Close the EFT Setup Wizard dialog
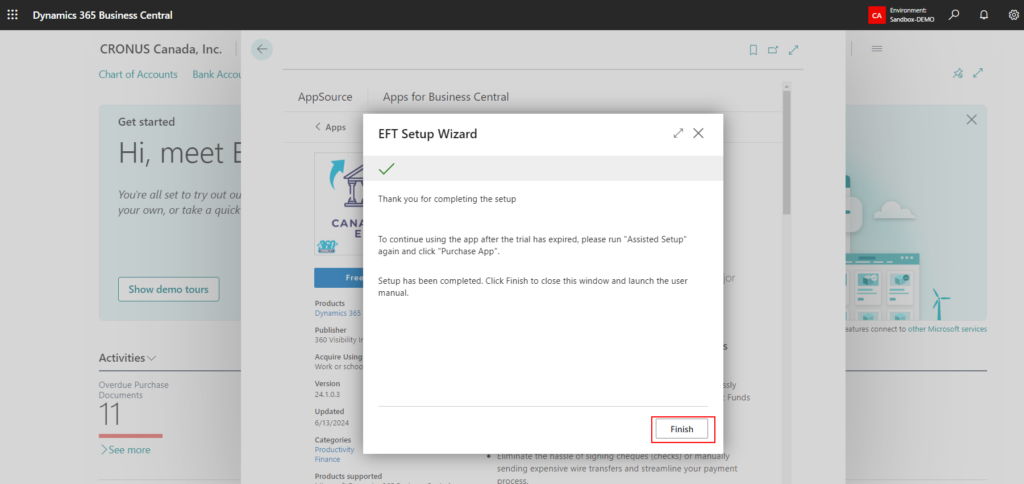 [698, 133]
